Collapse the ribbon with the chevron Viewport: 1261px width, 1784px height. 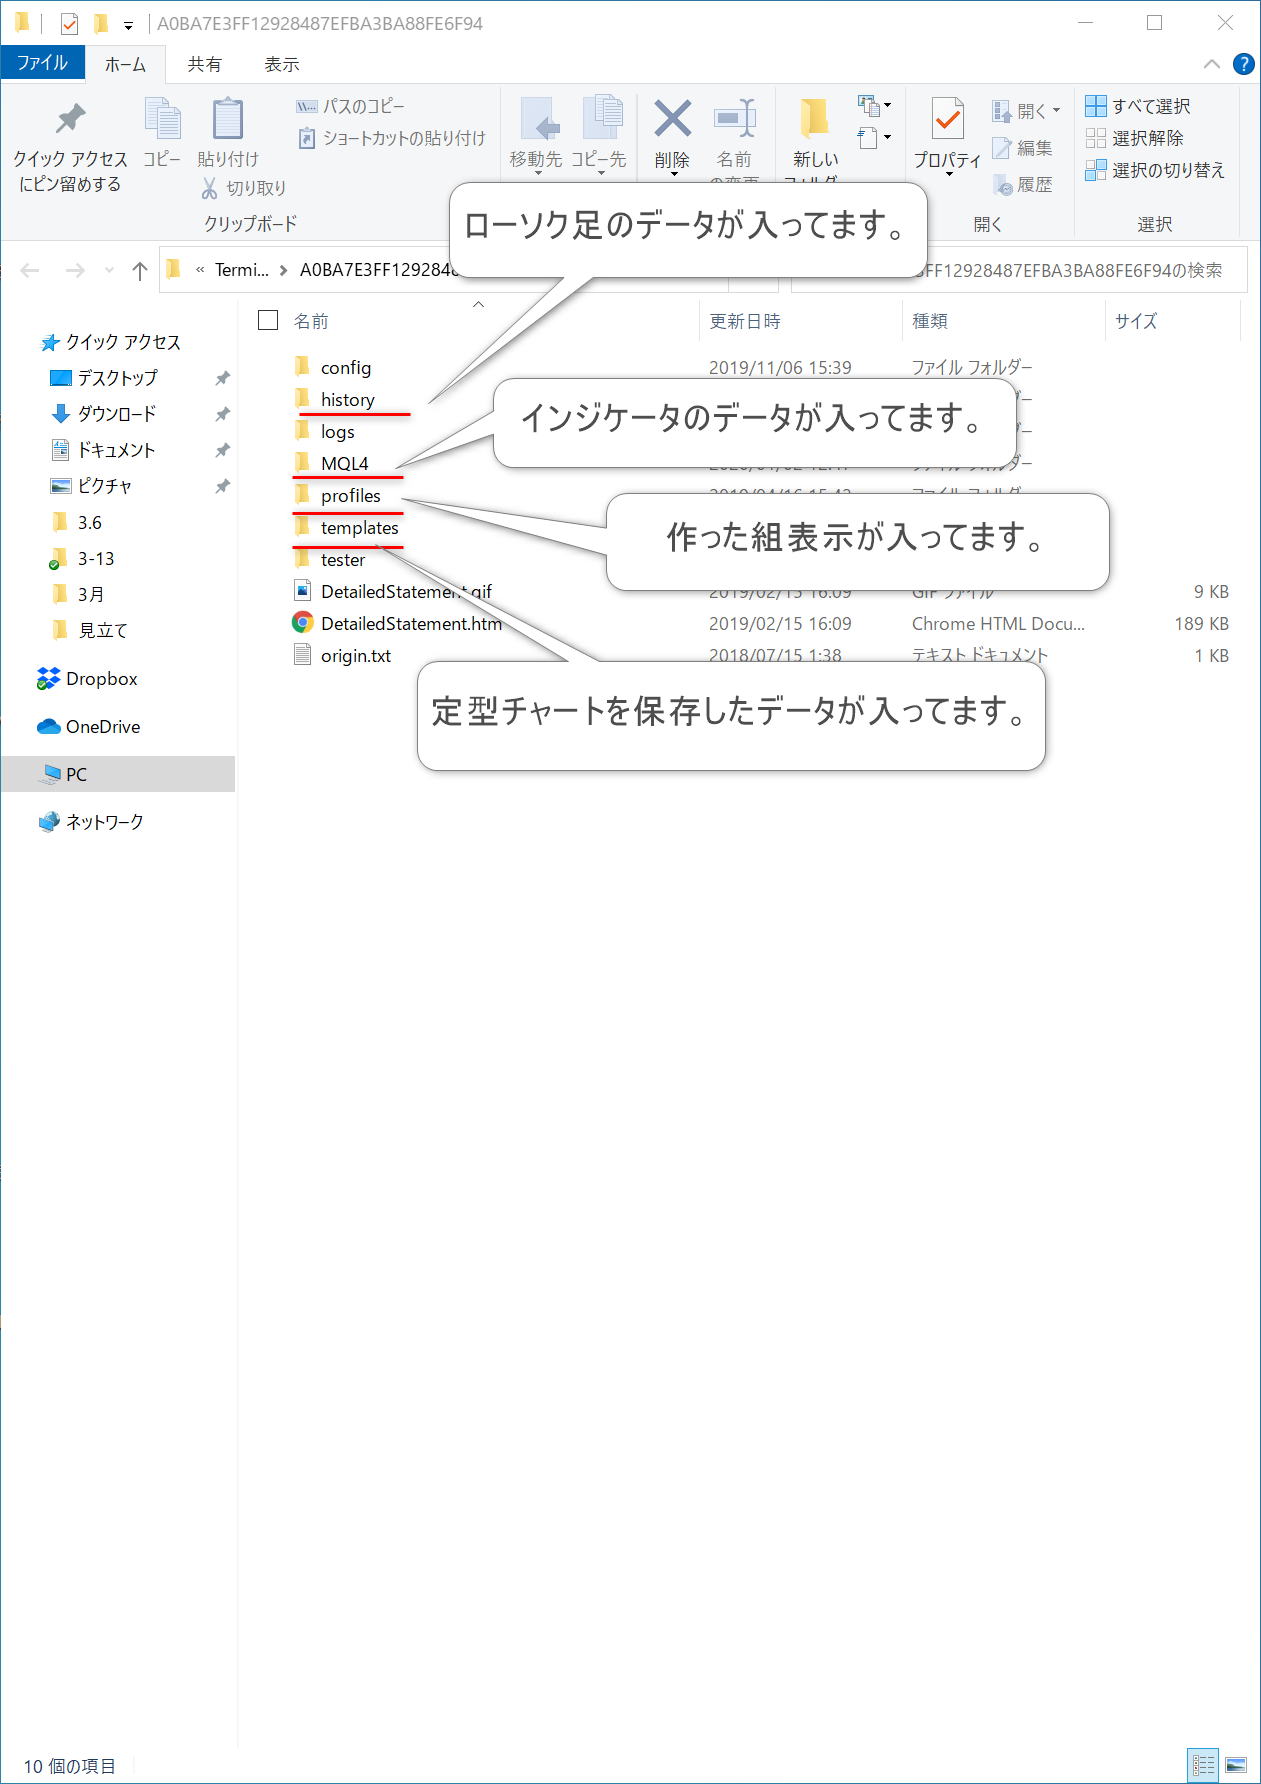tap(1212, 64)
